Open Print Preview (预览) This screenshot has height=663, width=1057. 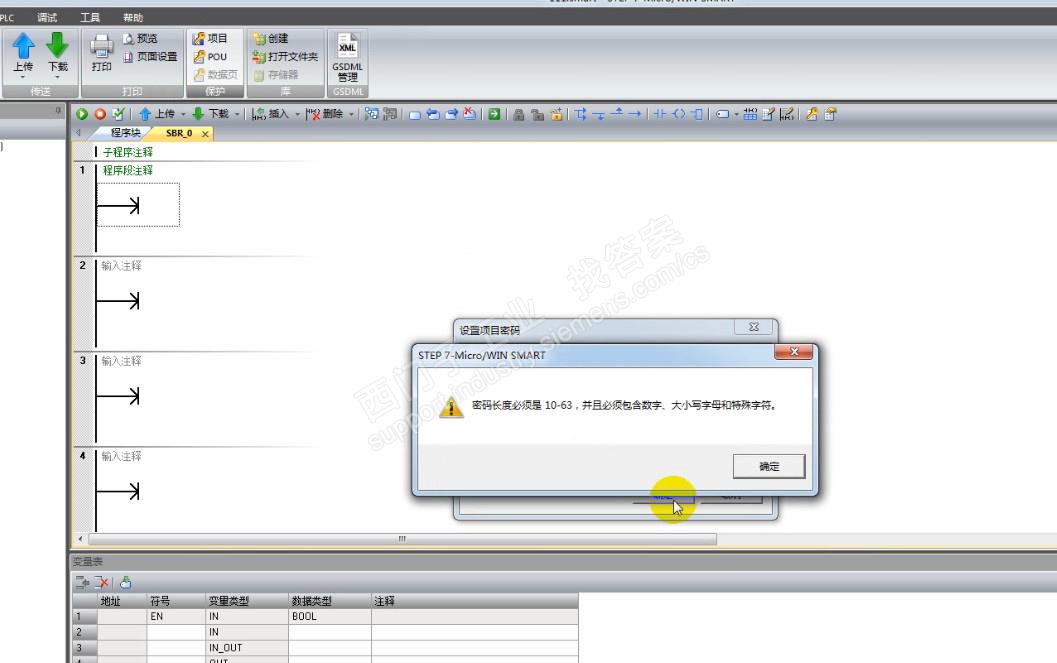click(x=140, y=38)
